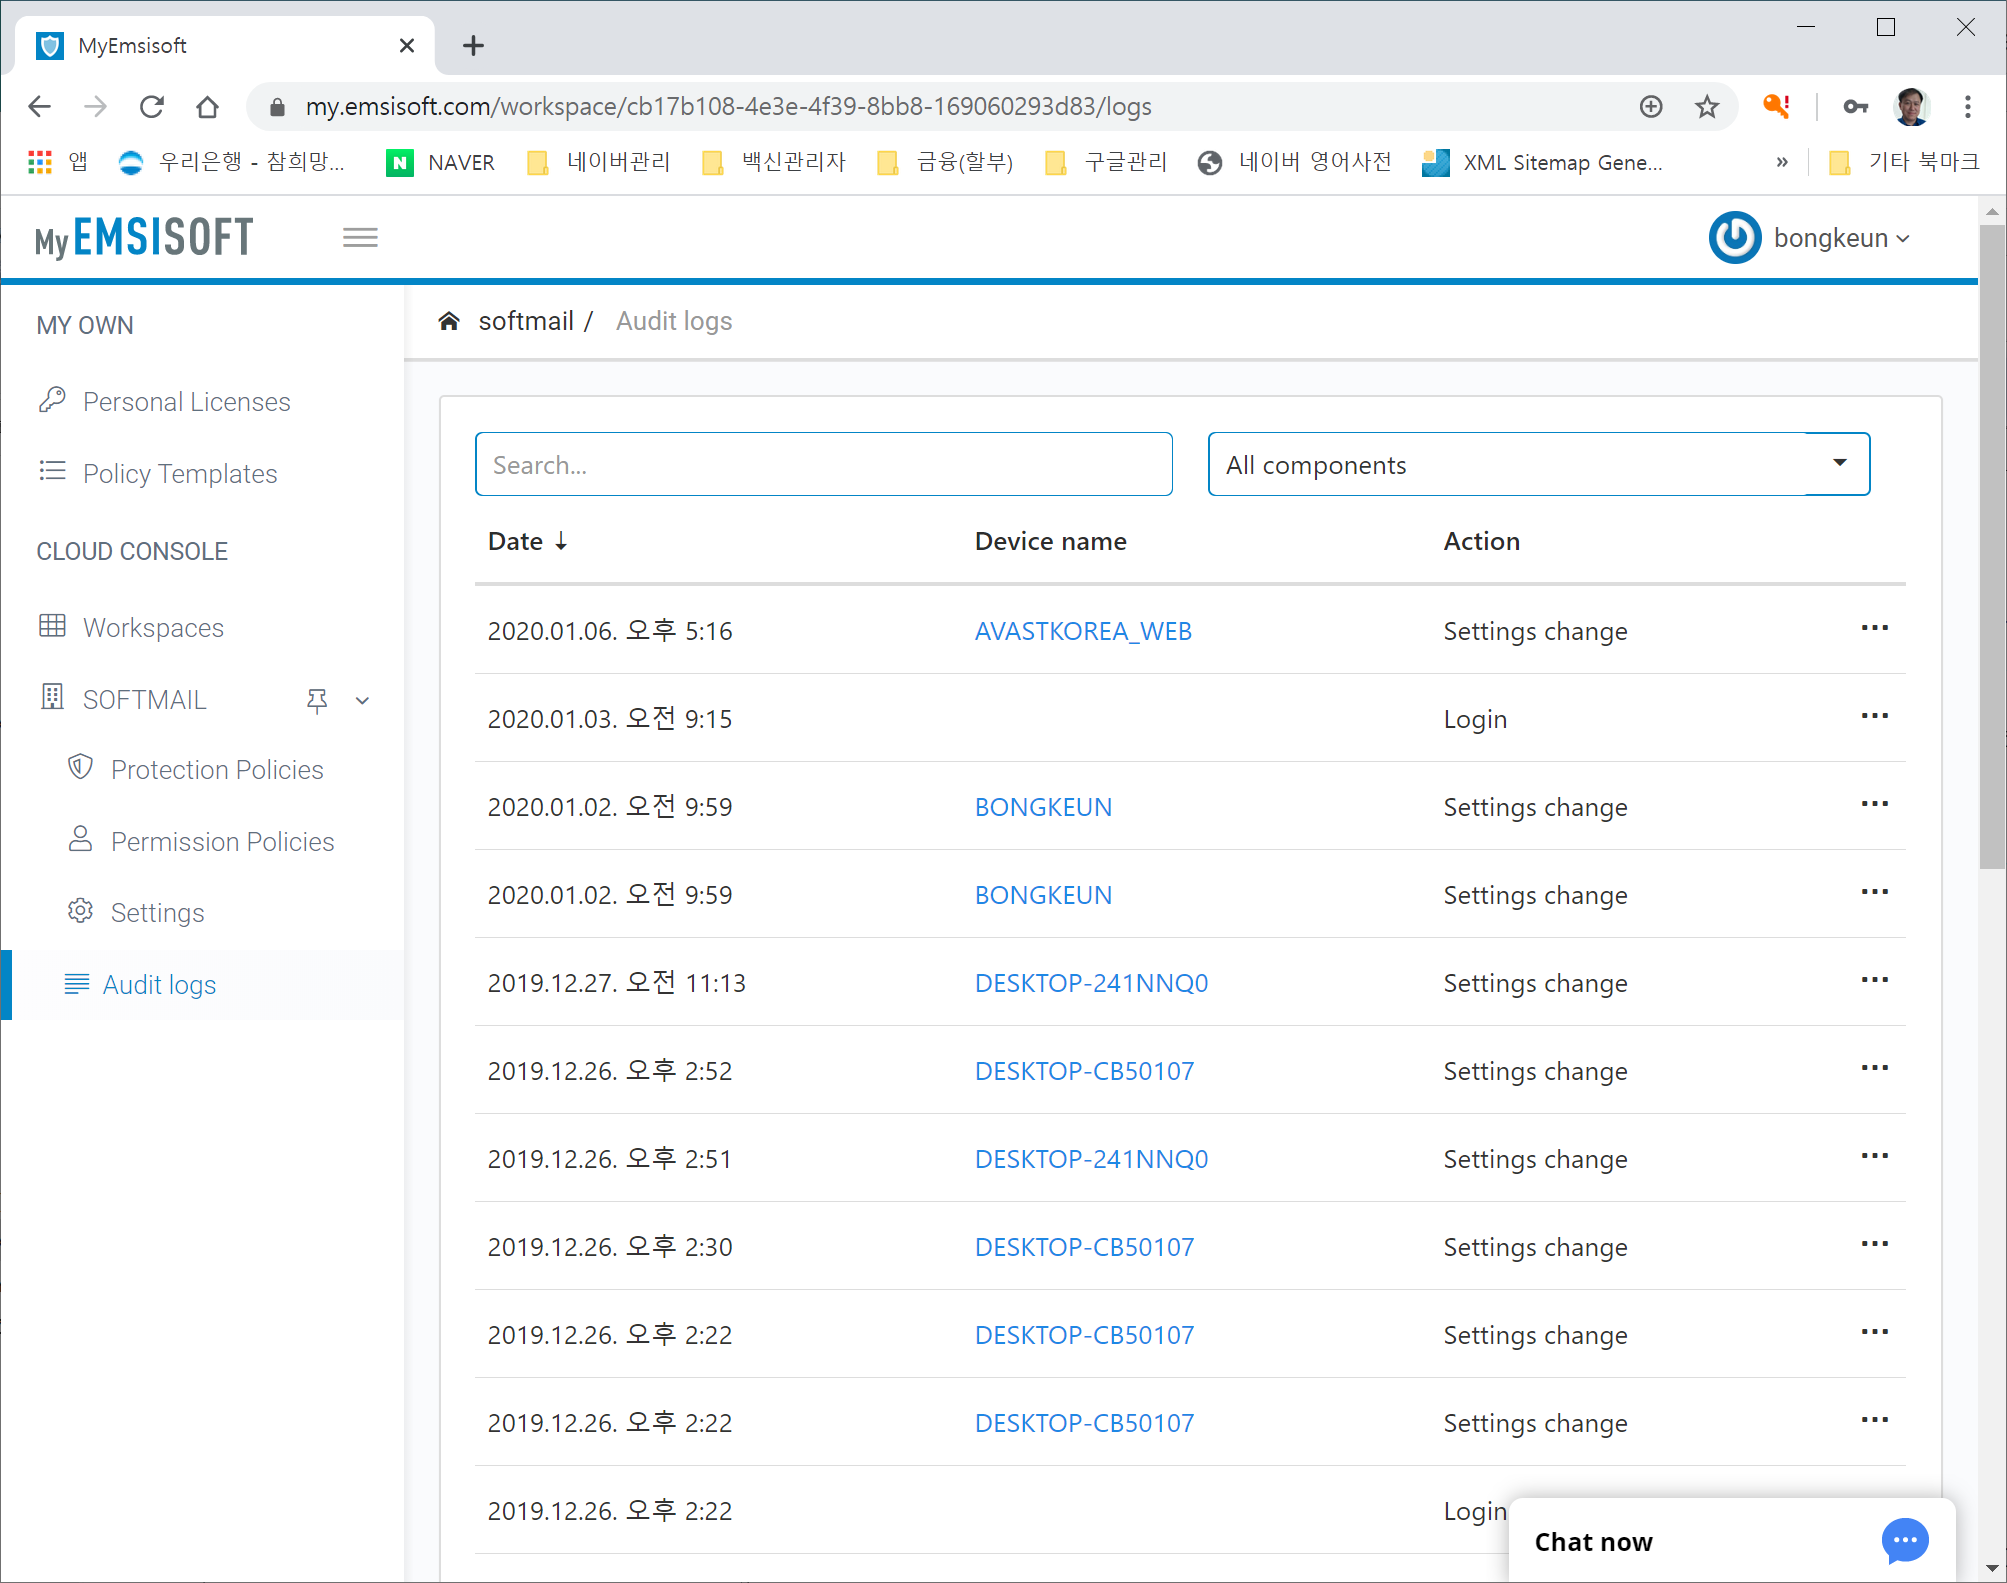Expand the hamburger menu icon
Image resolution: width=2007 pixels, height=1583 pixels.
(360, 236)
